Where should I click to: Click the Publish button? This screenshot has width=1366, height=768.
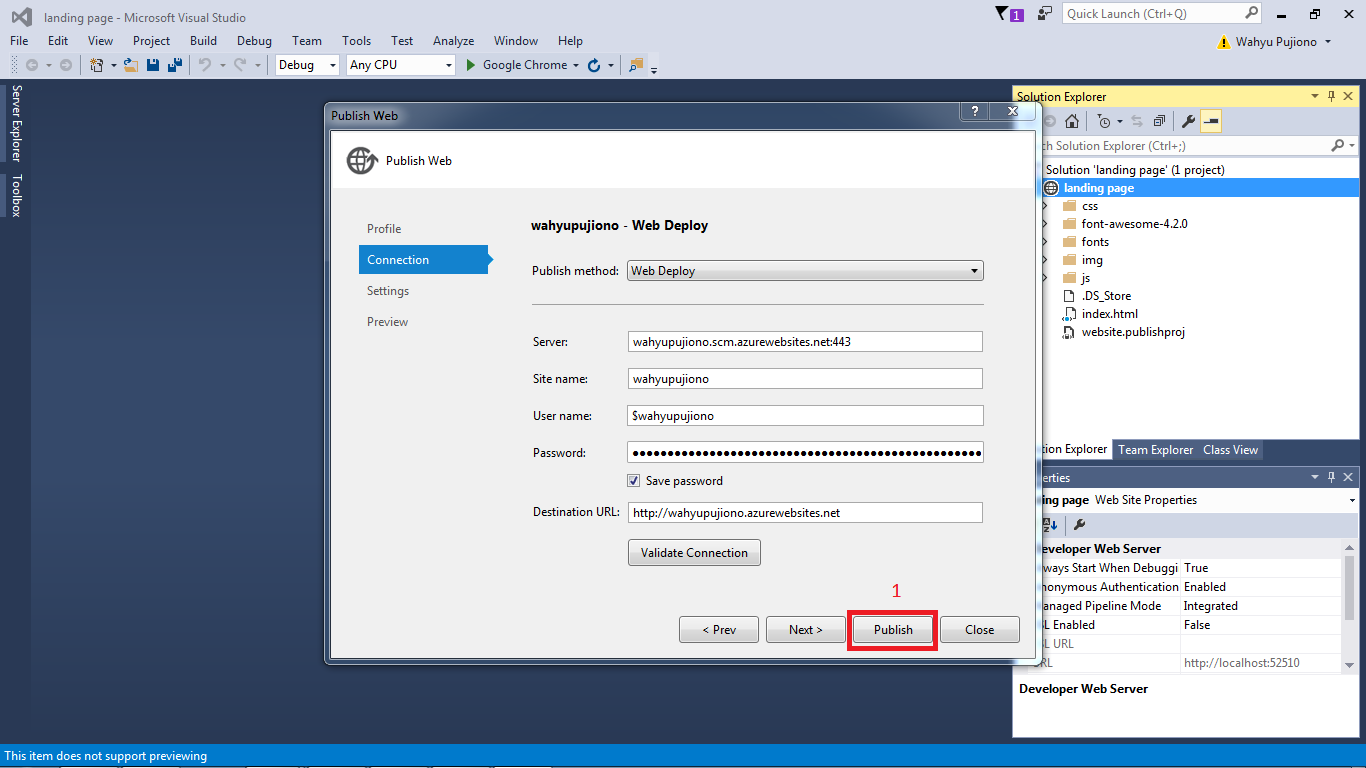(893, 630)
